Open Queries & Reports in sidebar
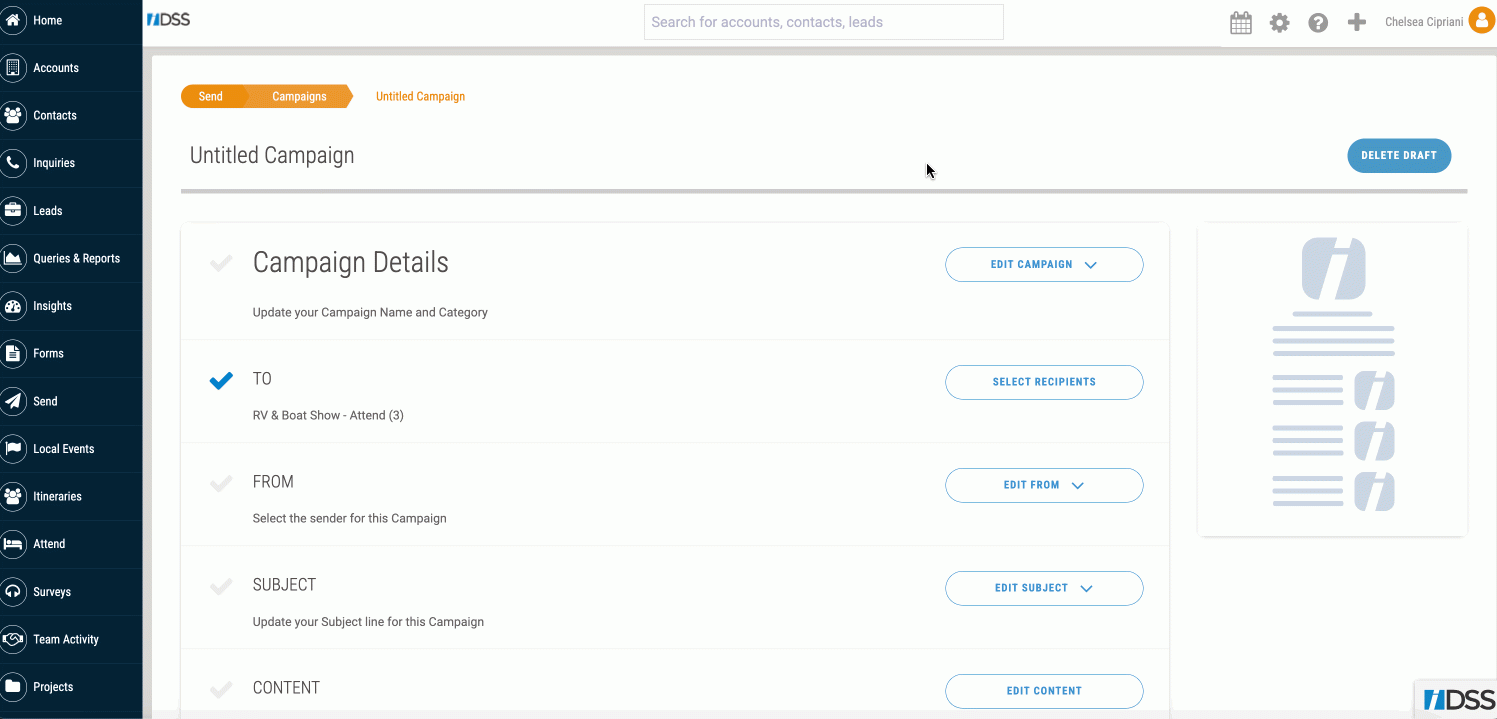 pyautogui.click(x=76, y=258)
